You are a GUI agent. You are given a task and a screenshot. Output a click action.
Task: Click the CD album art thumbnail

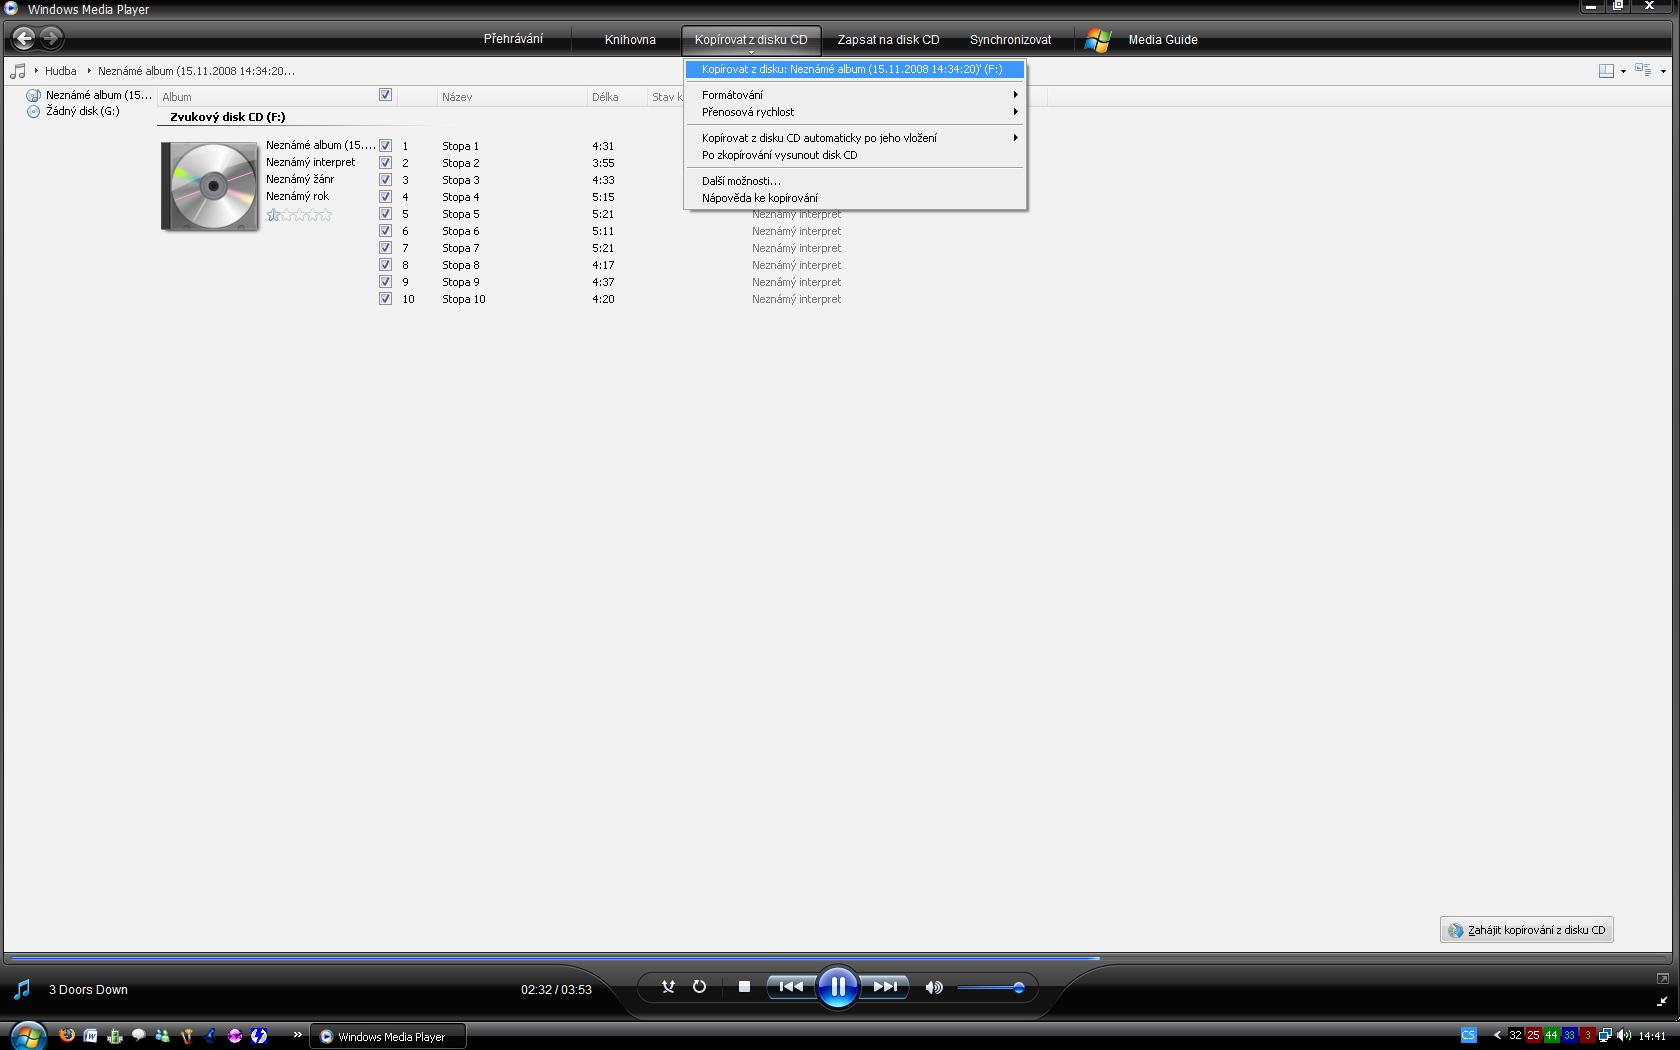210,186
